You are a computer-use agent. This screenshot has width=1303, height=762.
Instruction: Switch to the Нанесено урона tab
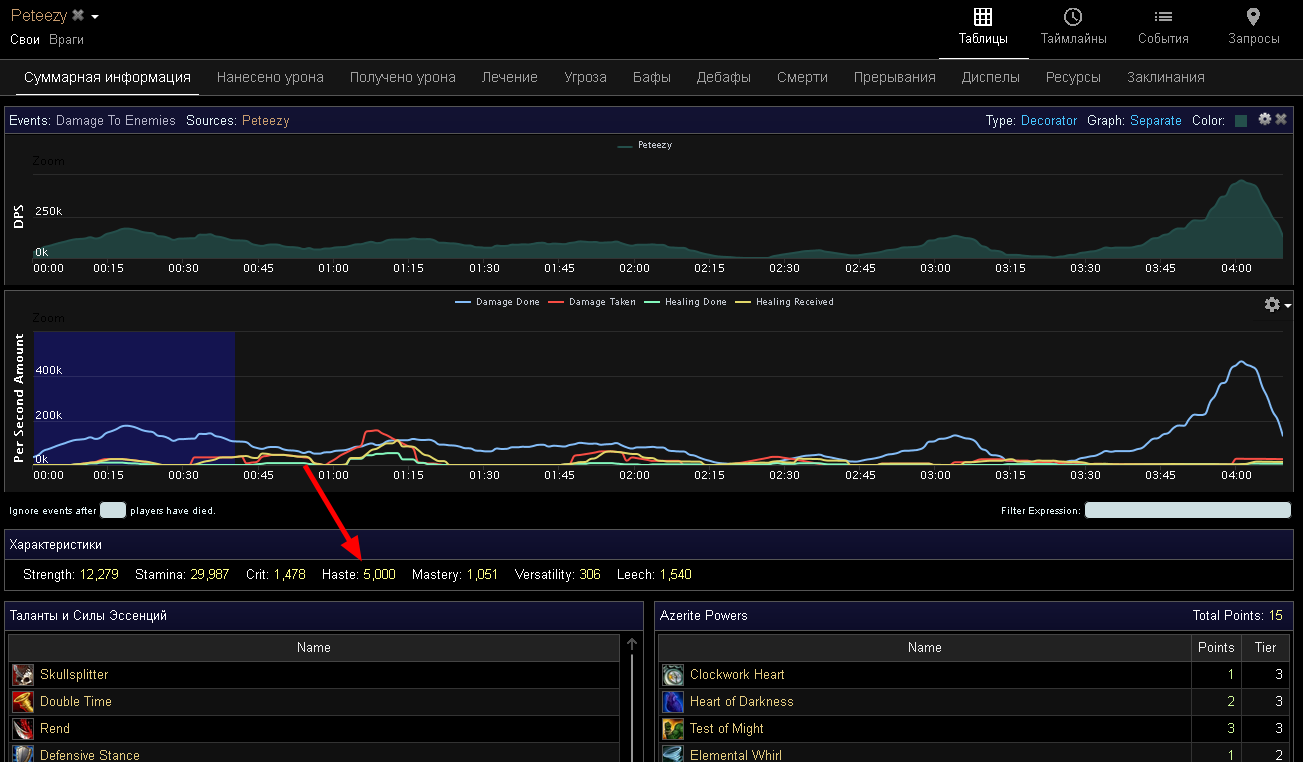[270, 77]
